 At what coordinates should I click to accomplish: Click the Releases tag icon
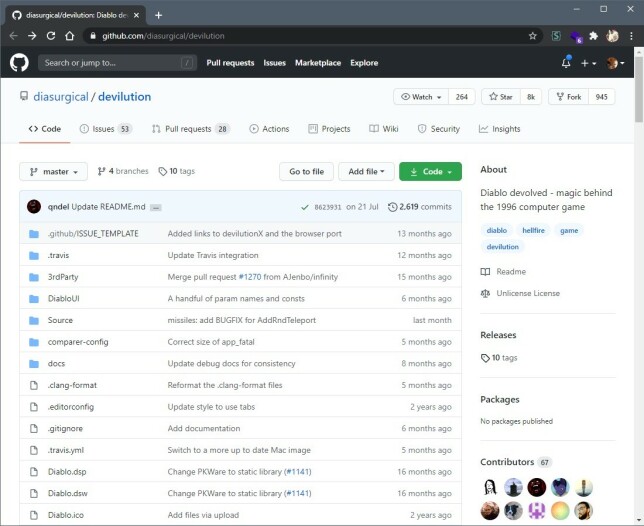coord(485,358)
